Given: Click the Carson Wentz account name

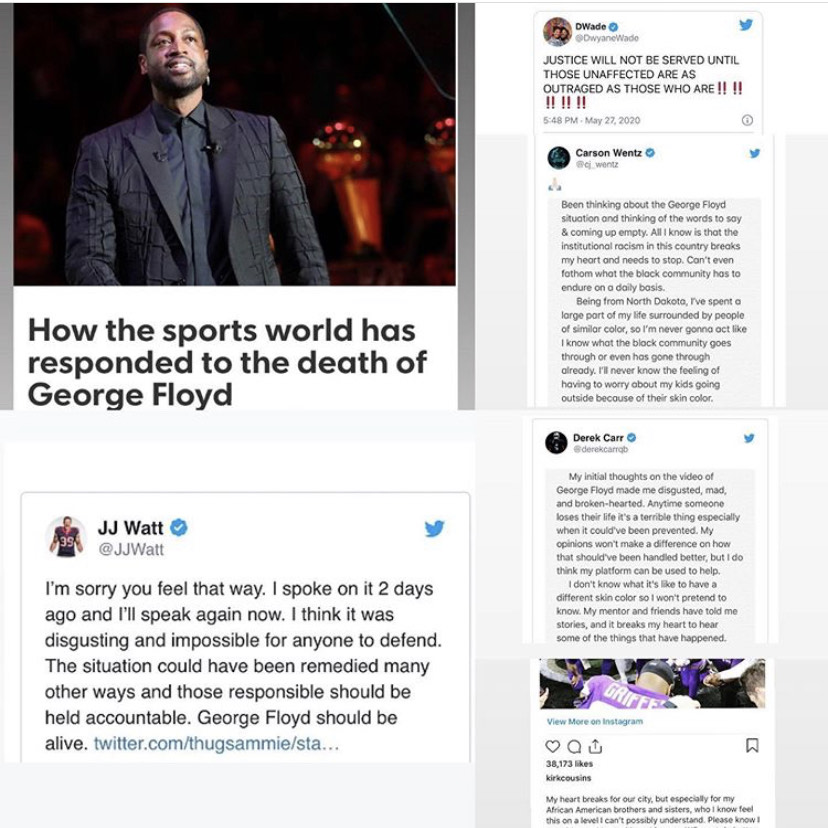Looking at the screenshot, I should click(608, 153).
